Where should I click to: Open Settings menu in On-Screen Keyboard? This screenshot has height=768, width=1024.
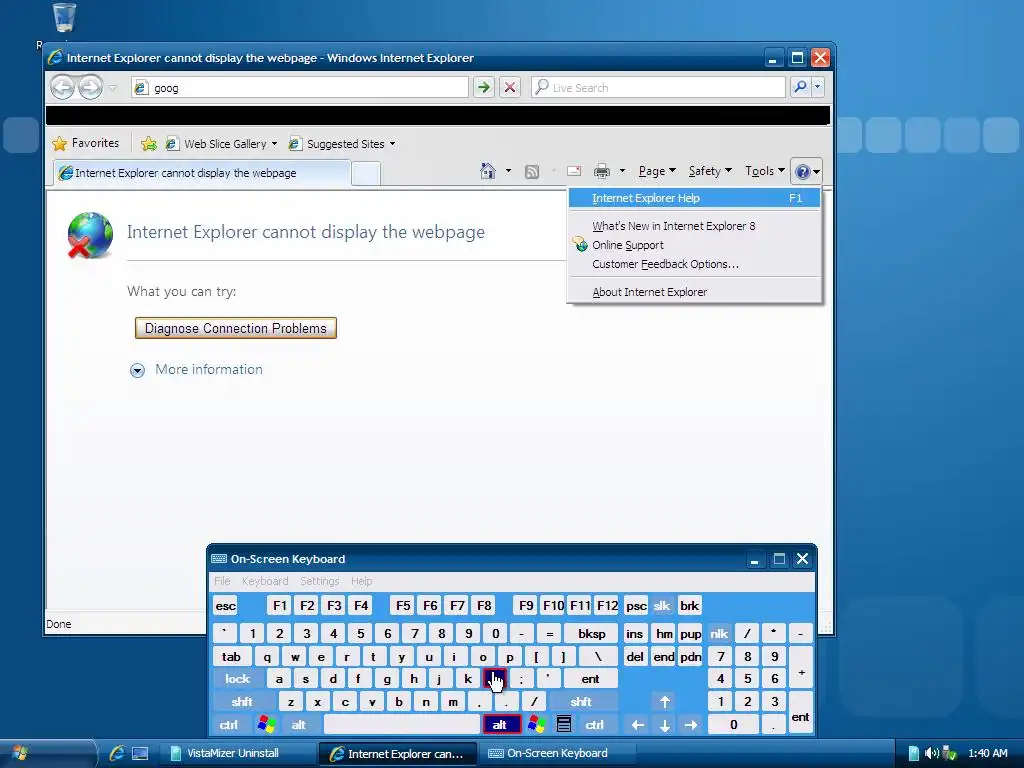[x=319, y=581]
